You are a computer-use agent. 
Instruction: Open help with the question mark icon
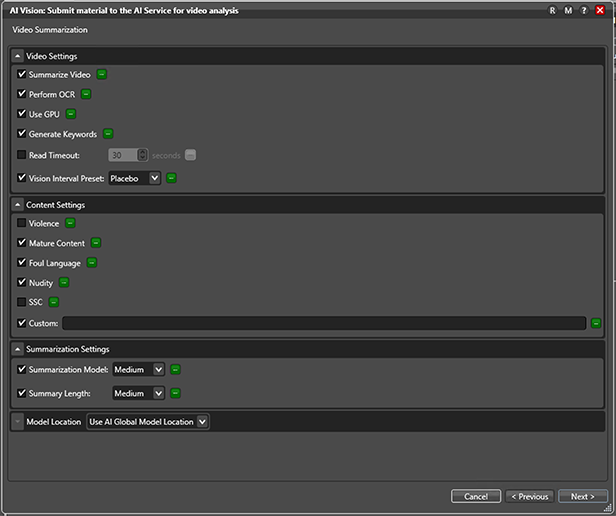point(584,11)
